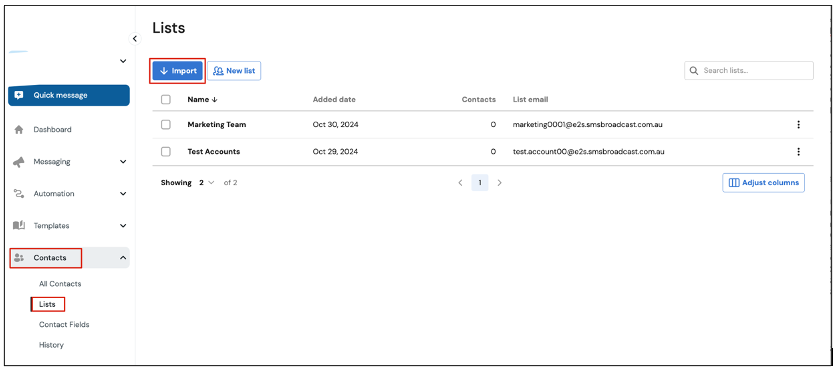Click the New list button
838x371 pixels.
[234, 71]
